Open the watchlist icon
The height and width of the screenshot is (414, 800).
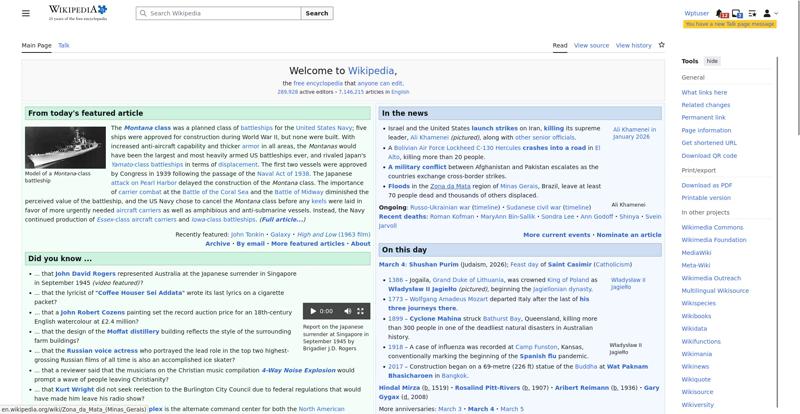[x=752, y=13]
